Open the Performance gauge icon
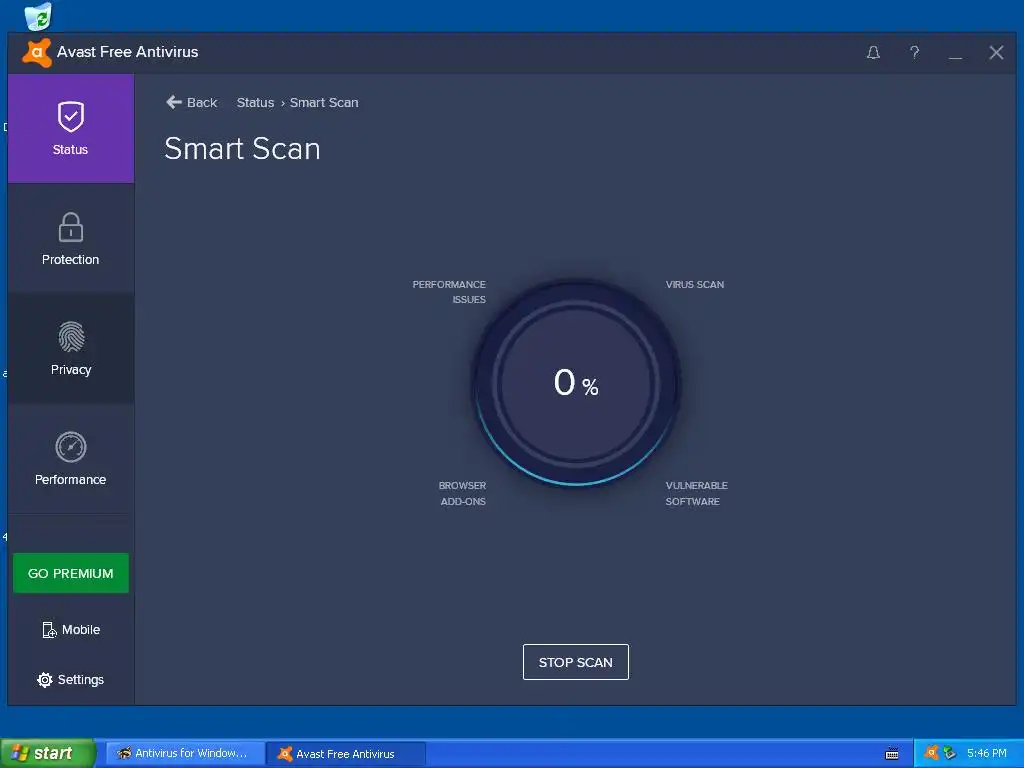This screenshot has width=1024, height=768. coord(71,447)
